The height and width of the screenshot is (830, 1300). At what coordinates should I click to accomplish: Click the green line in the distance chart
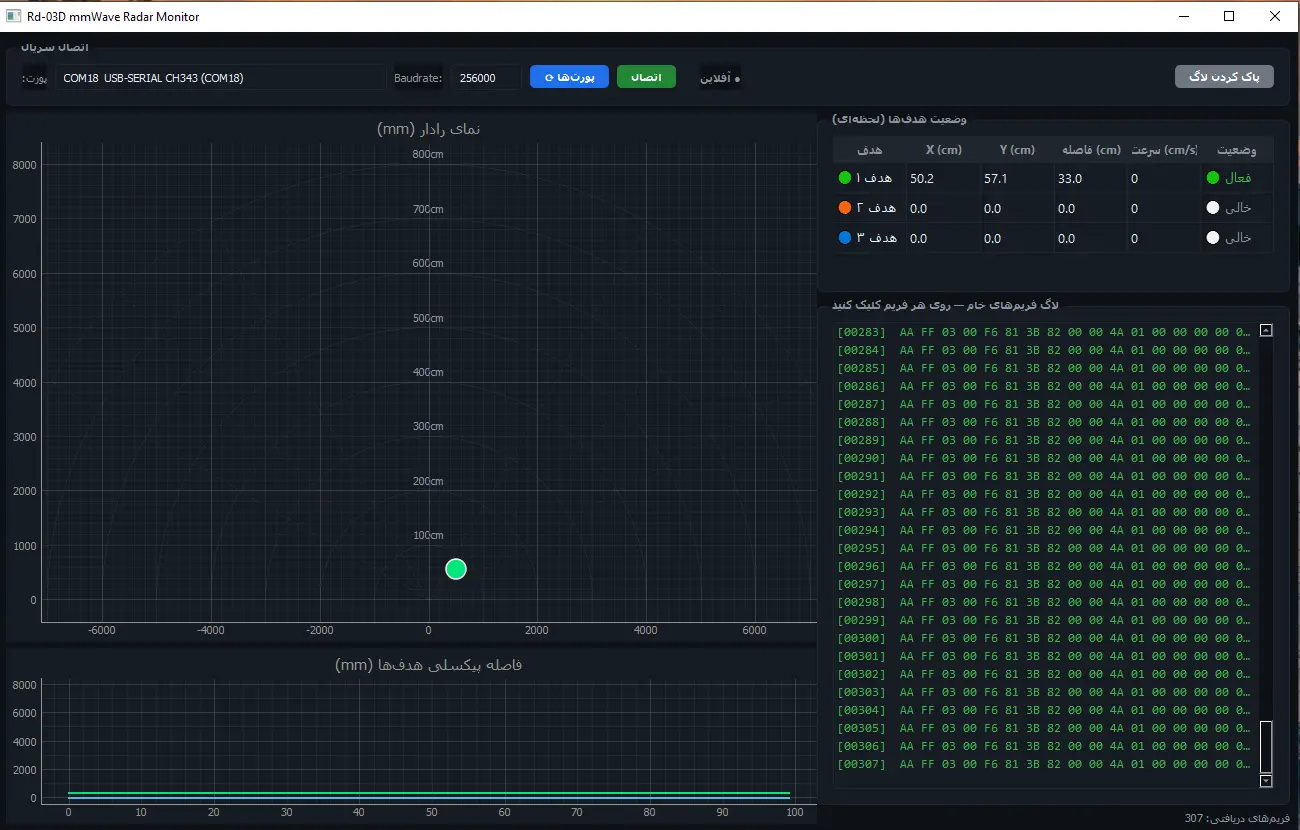[x=429, y=793]
